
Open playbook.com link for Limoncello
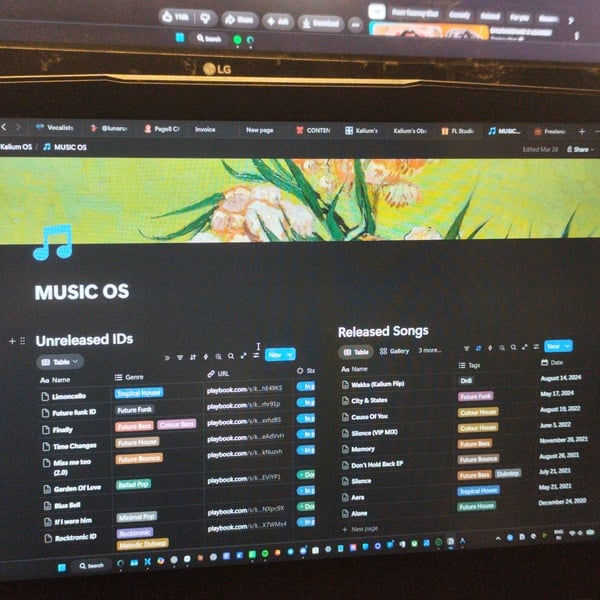pyautogui.click(x=244, y=389)
